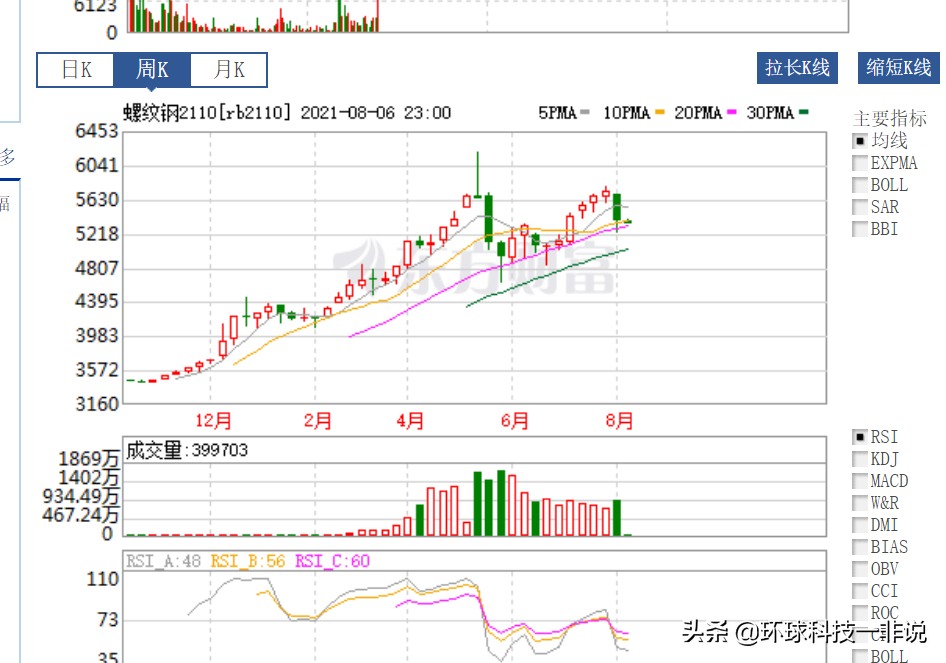Enable the SAR indicator
Image resolution: width=946 pixels, height=663 pixels.
(861, 207)
